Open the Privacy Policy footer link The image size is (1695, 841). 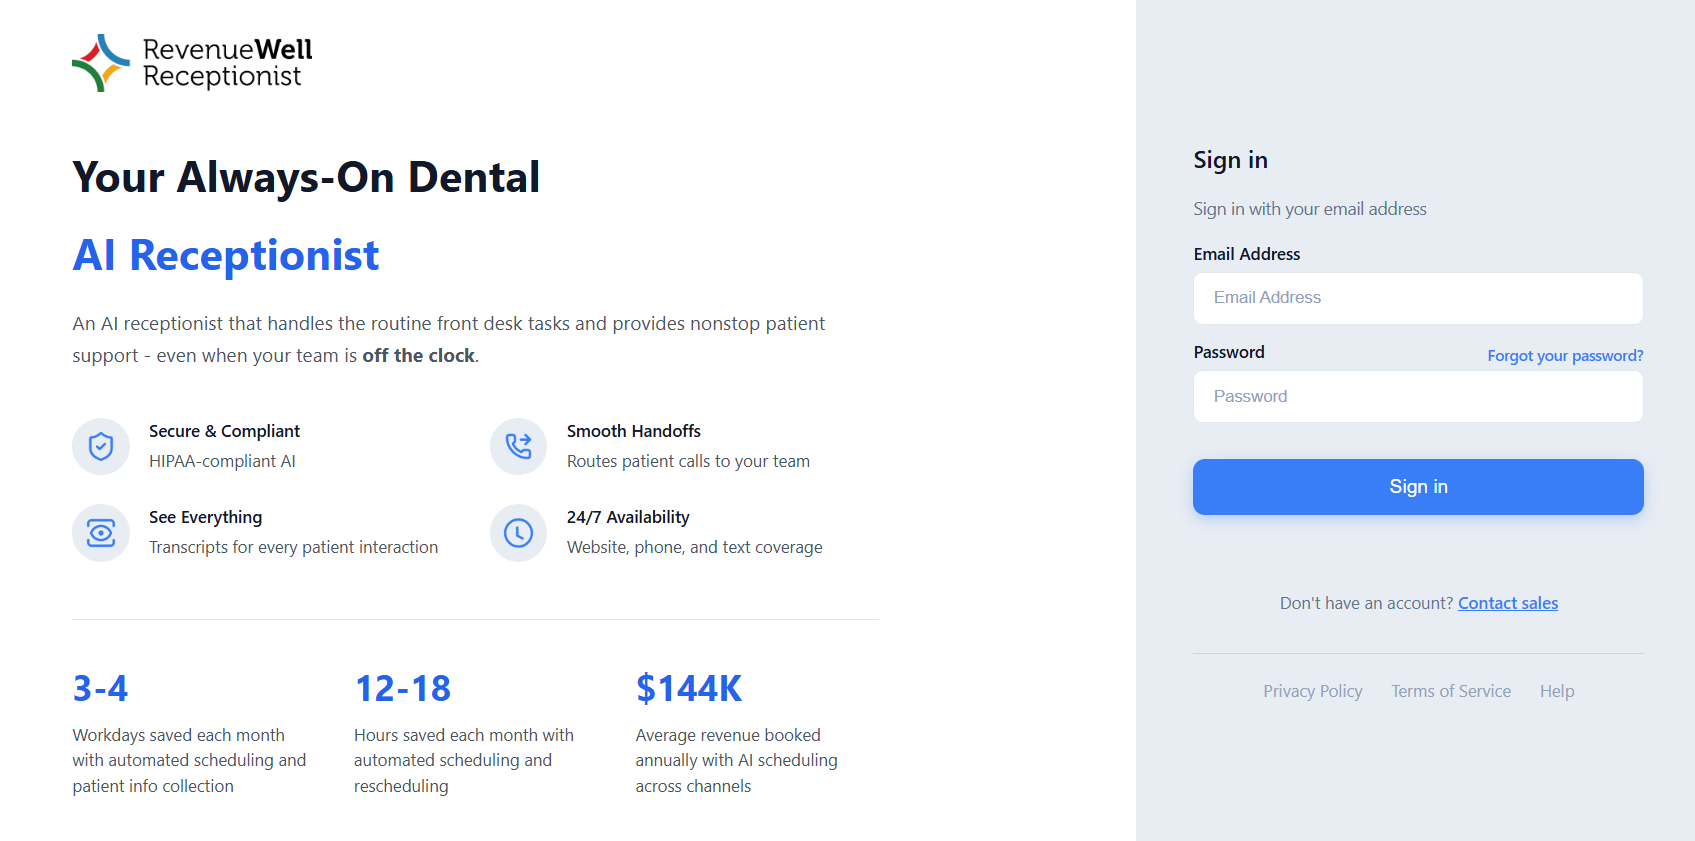click(x=1312, y=691)
